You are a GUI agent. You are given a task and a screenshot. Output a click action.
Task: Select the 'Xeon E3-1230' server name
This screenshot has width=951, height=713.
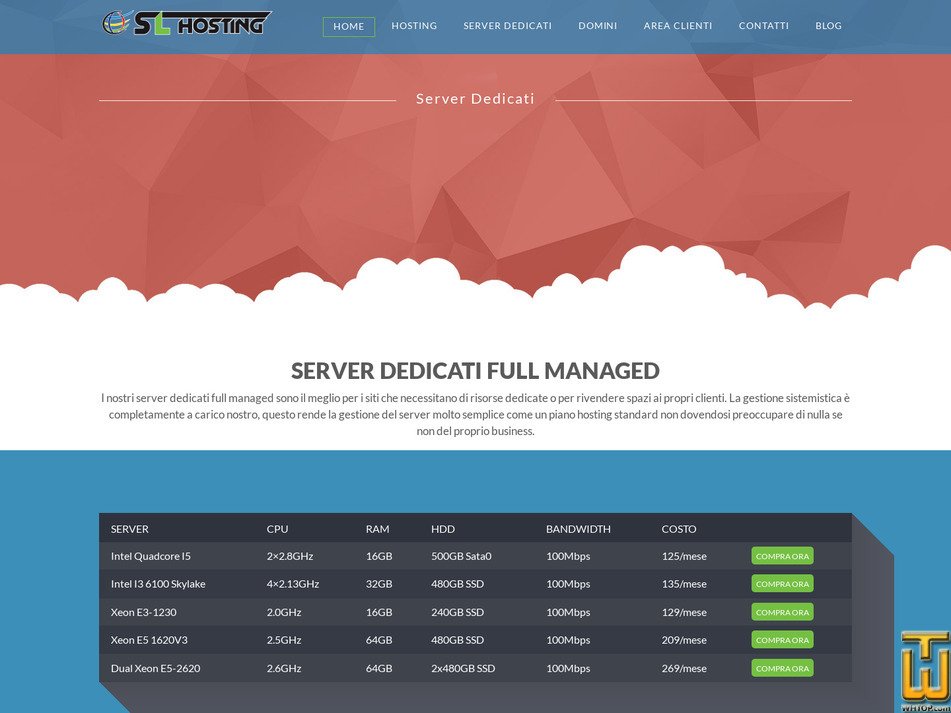point(144,612)
